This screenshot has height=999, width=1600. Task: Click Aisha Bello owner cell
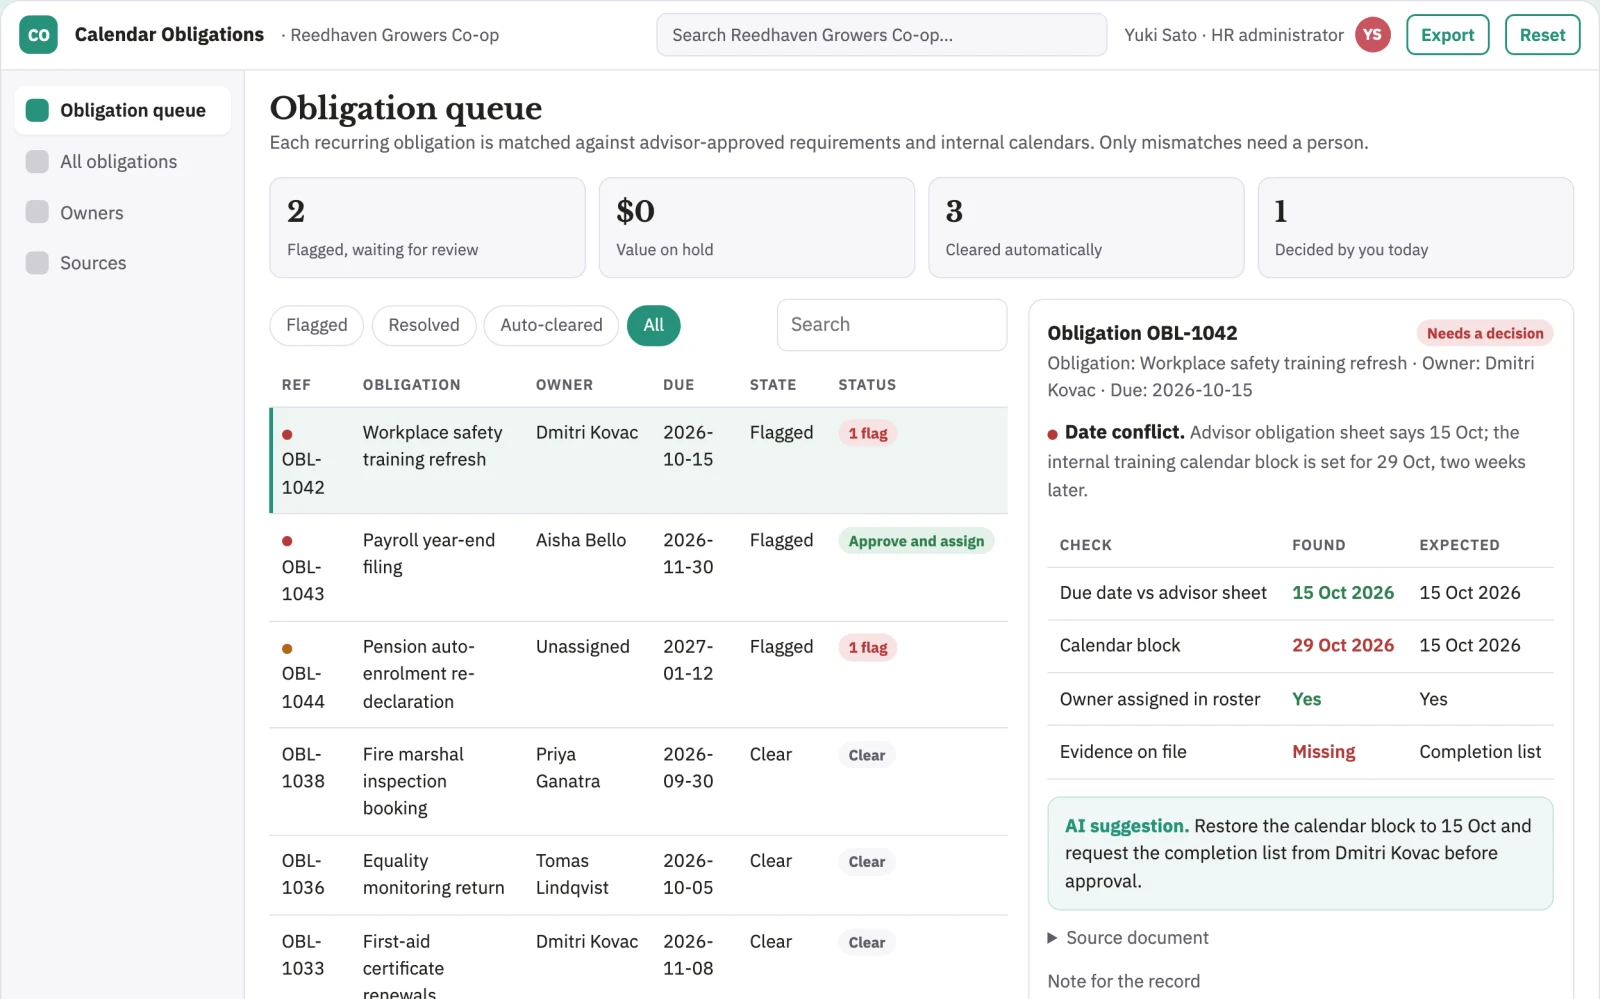tap(581, 540)
